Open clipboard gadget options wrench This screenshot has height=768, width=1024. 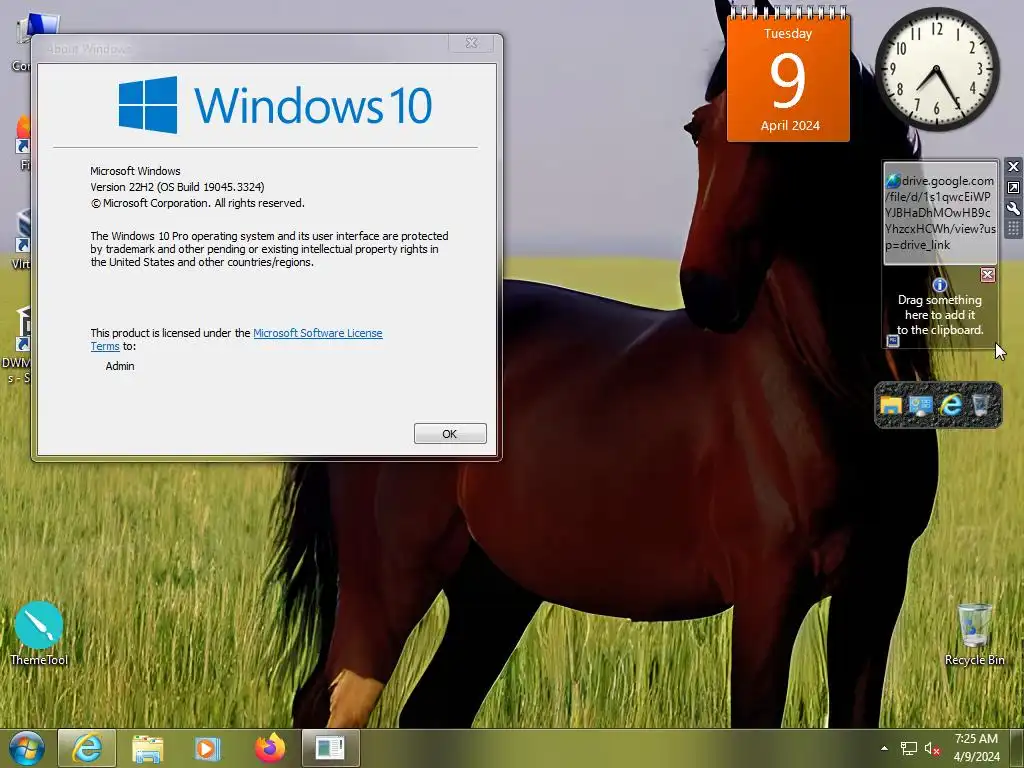[1013, 208]
